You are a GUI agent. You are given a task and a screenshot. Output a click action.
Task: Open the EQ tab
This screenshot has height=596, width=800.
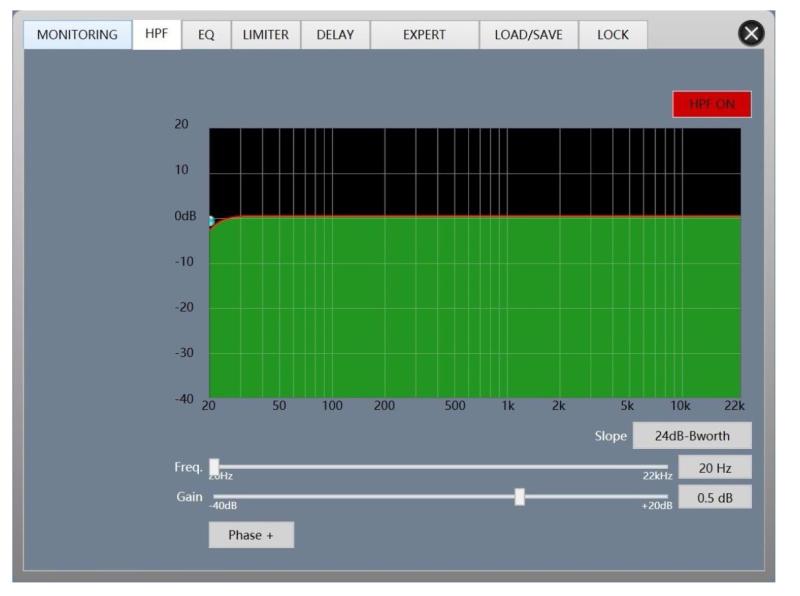pos(206,34)
